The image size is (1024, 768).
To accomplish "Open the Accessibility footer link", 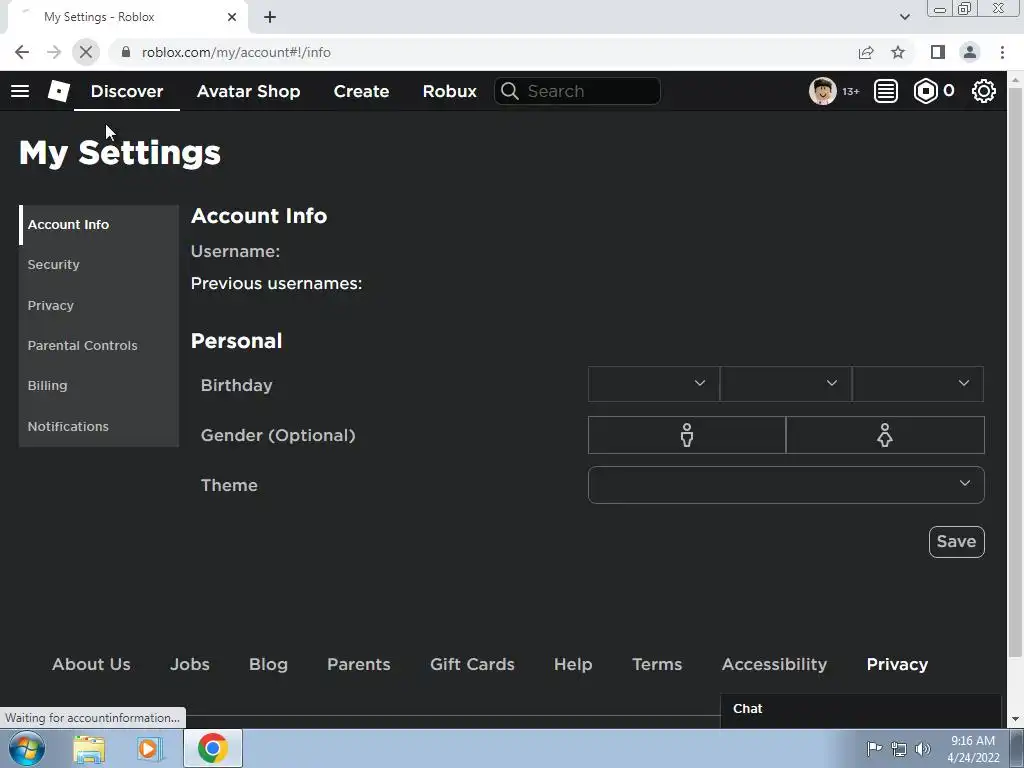I will [774, 664].
